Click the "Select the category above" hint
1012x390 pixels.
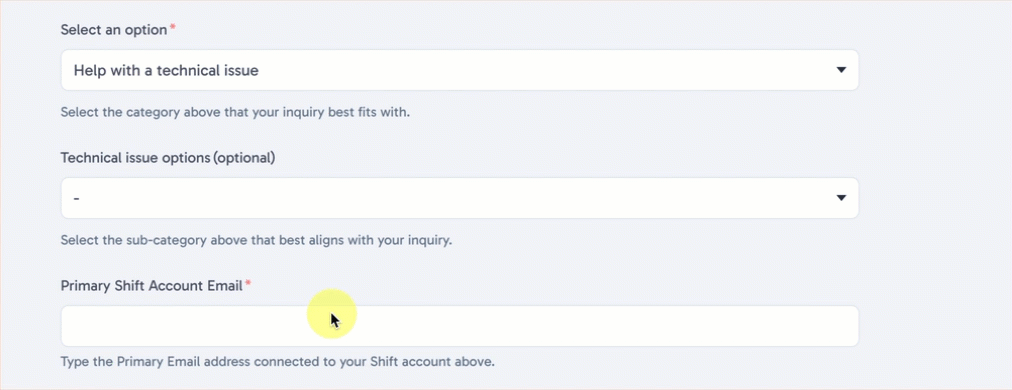pos(236,112)
